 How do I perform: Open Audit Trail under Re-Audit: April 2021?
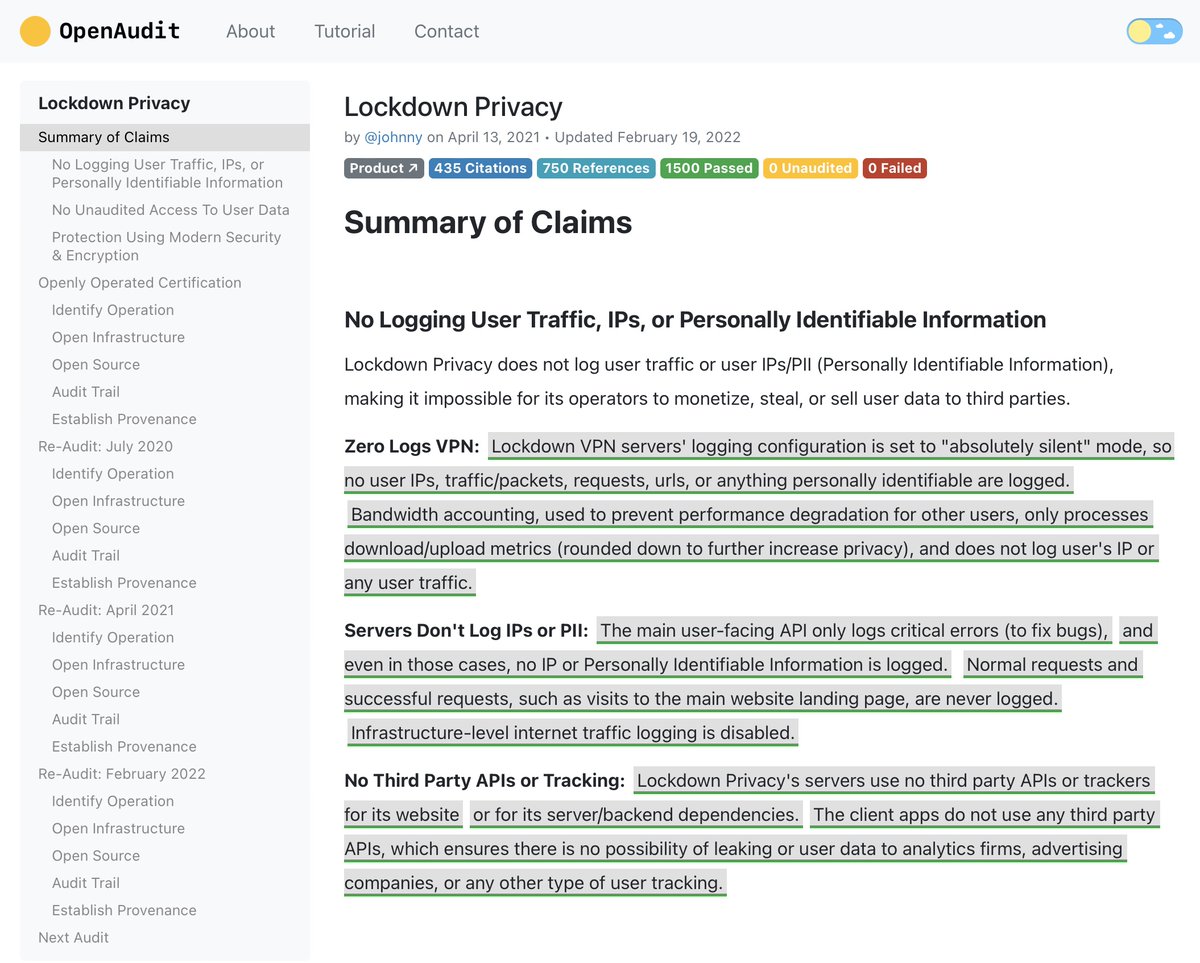(86, 719)
